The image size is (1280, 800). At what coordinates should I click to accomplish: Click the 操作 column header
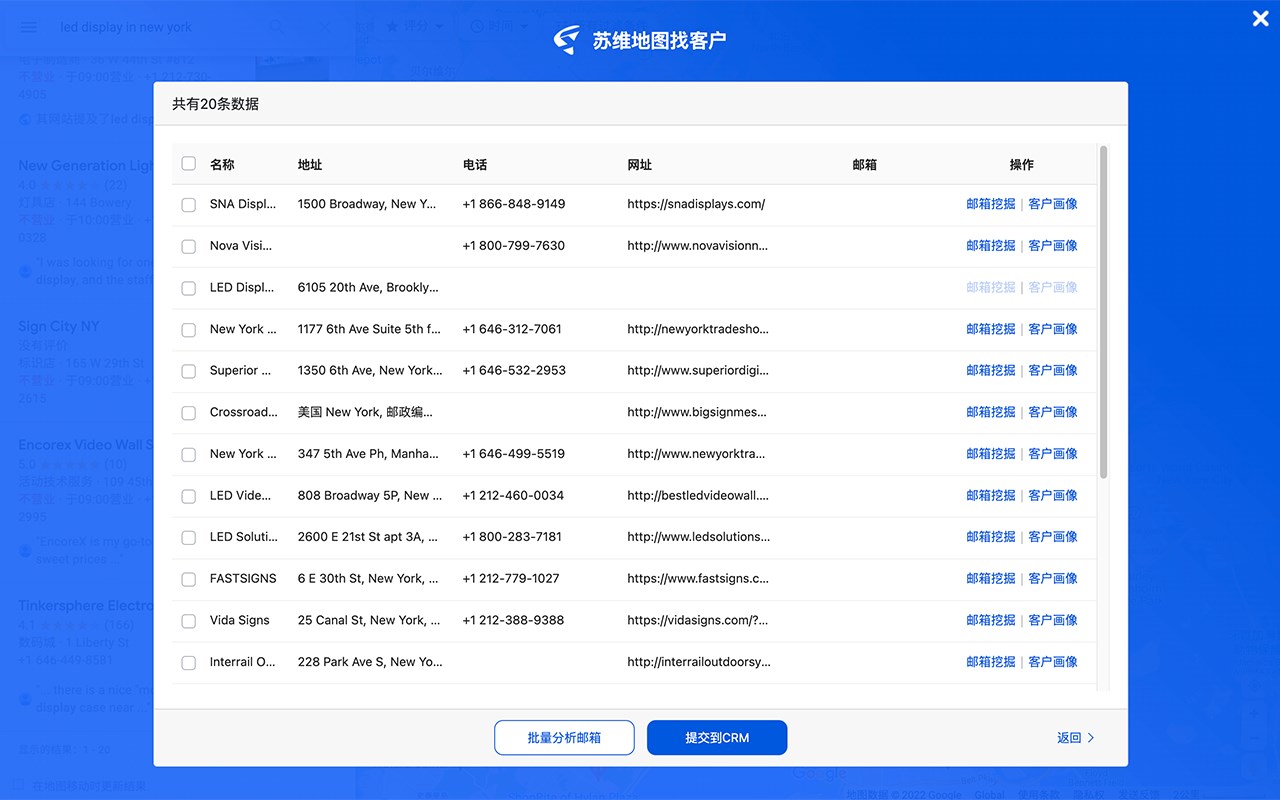(1022, 164)
